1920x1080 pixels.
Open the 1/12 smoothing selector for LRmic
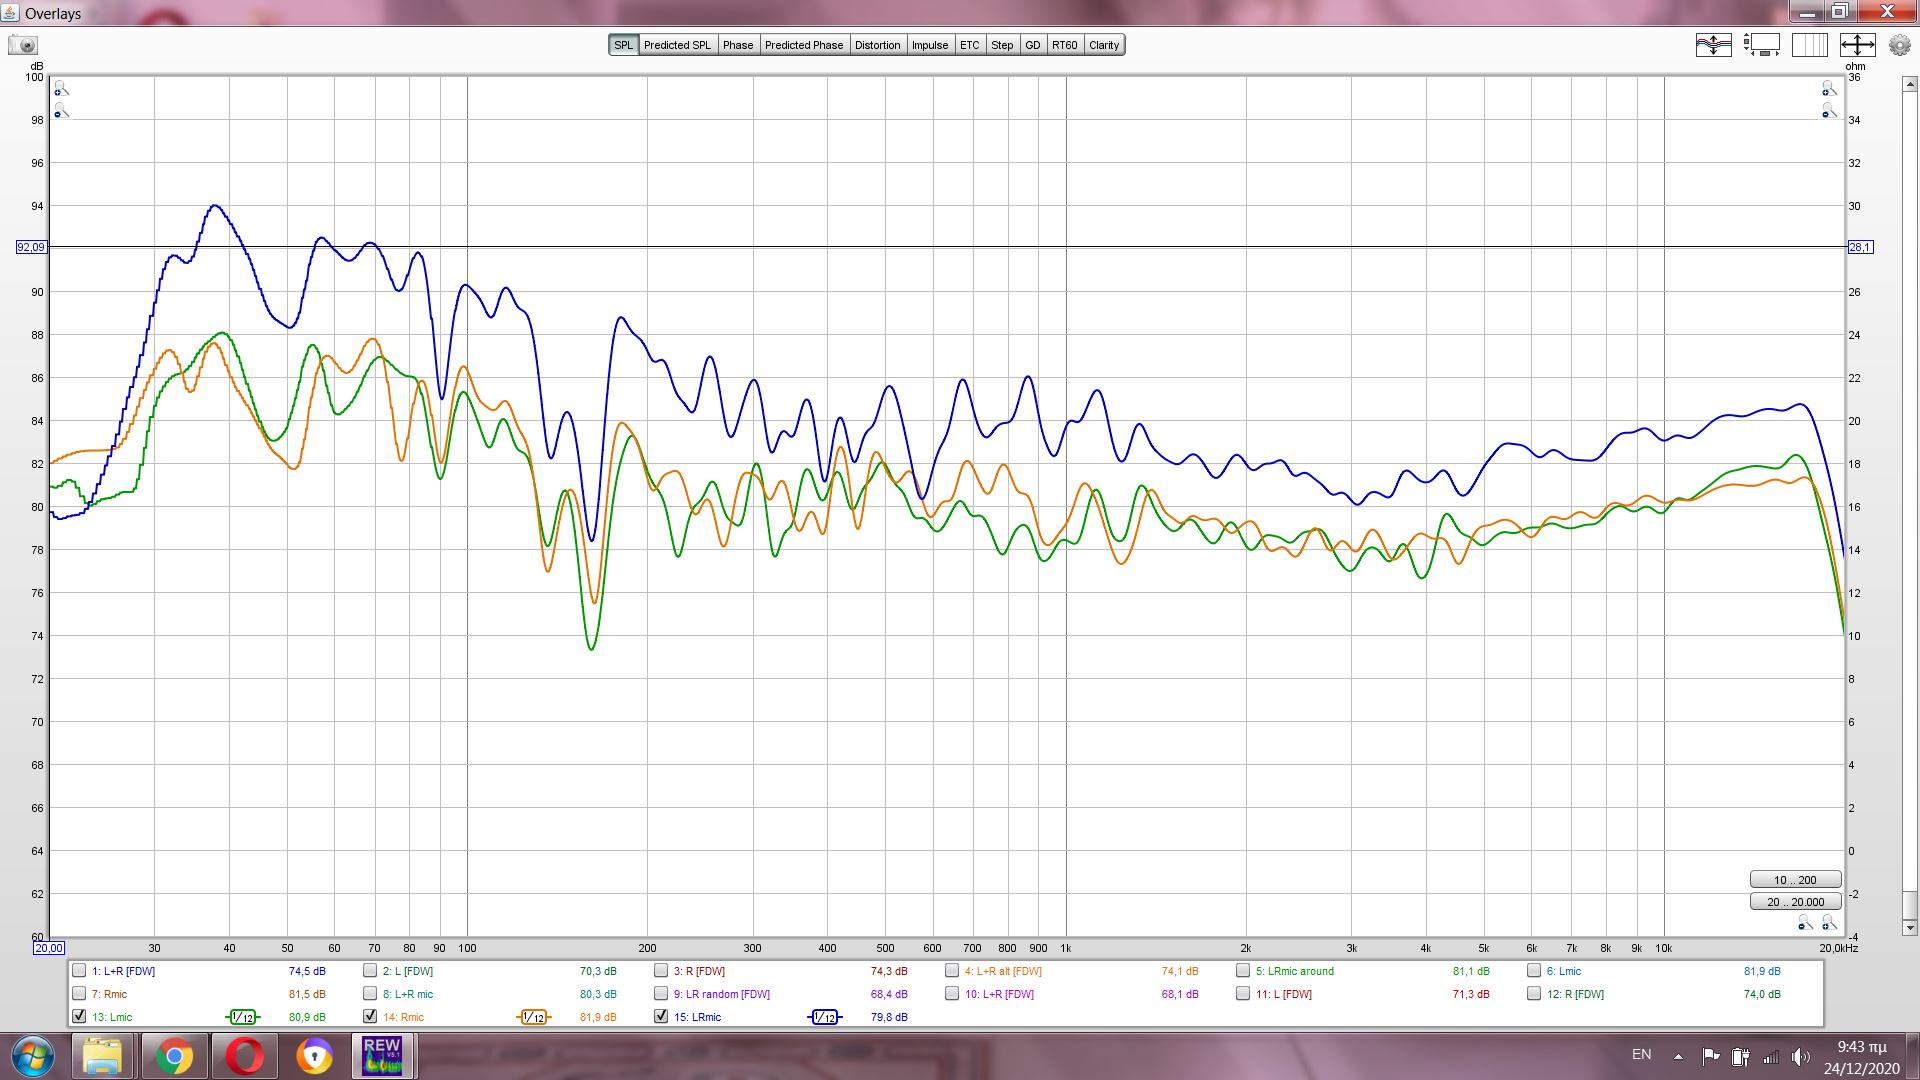824,1017
